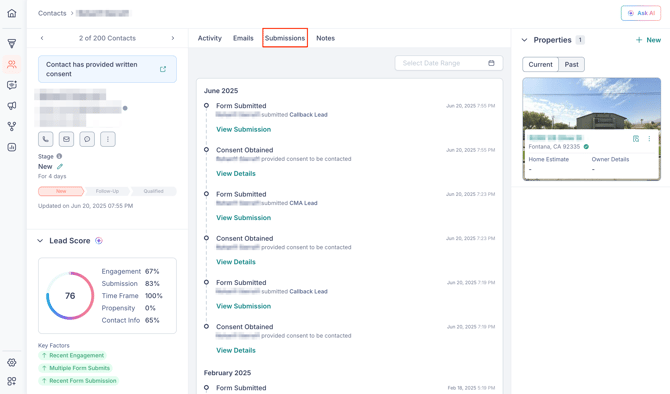Open the Home icon in the sidebar
This screenshot has height=394, width=670.
(12, 13)
